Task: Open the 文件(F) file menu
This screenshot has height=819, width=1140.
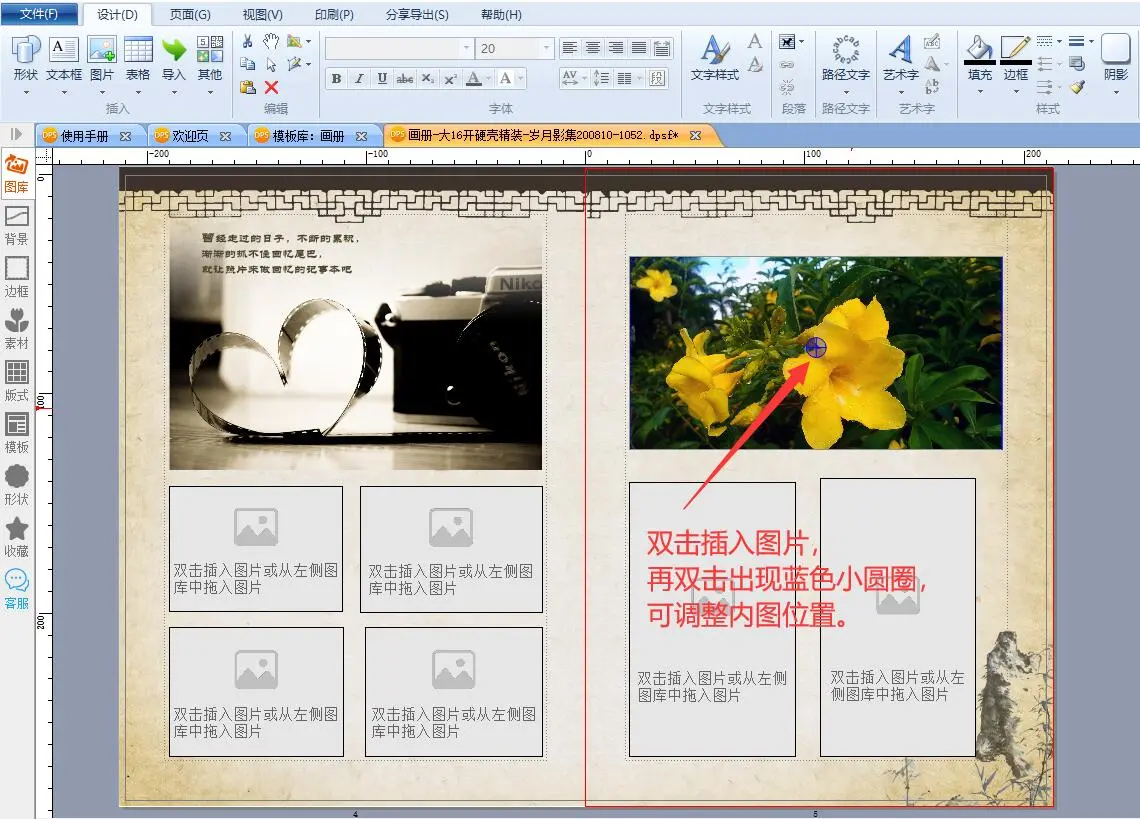Action: (39, 15)
